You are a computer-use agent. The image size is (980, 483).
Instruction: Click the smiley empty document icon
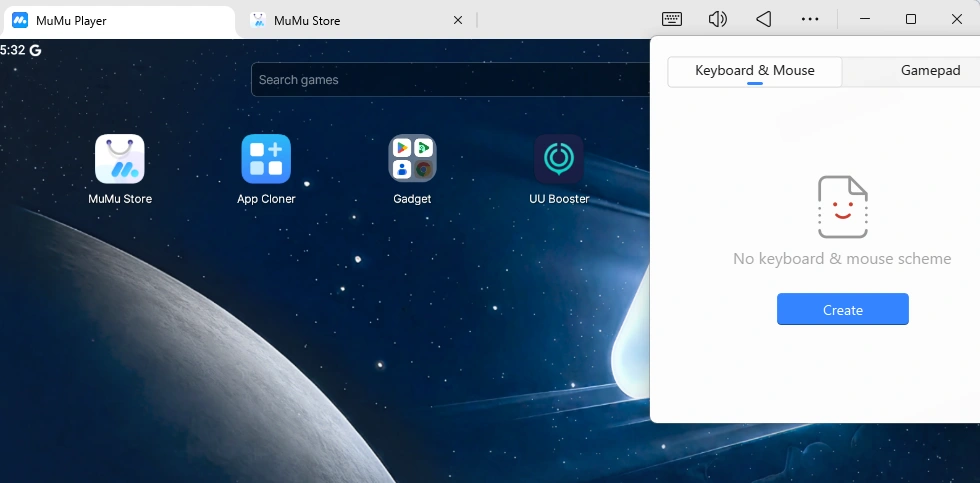[842, 207]
